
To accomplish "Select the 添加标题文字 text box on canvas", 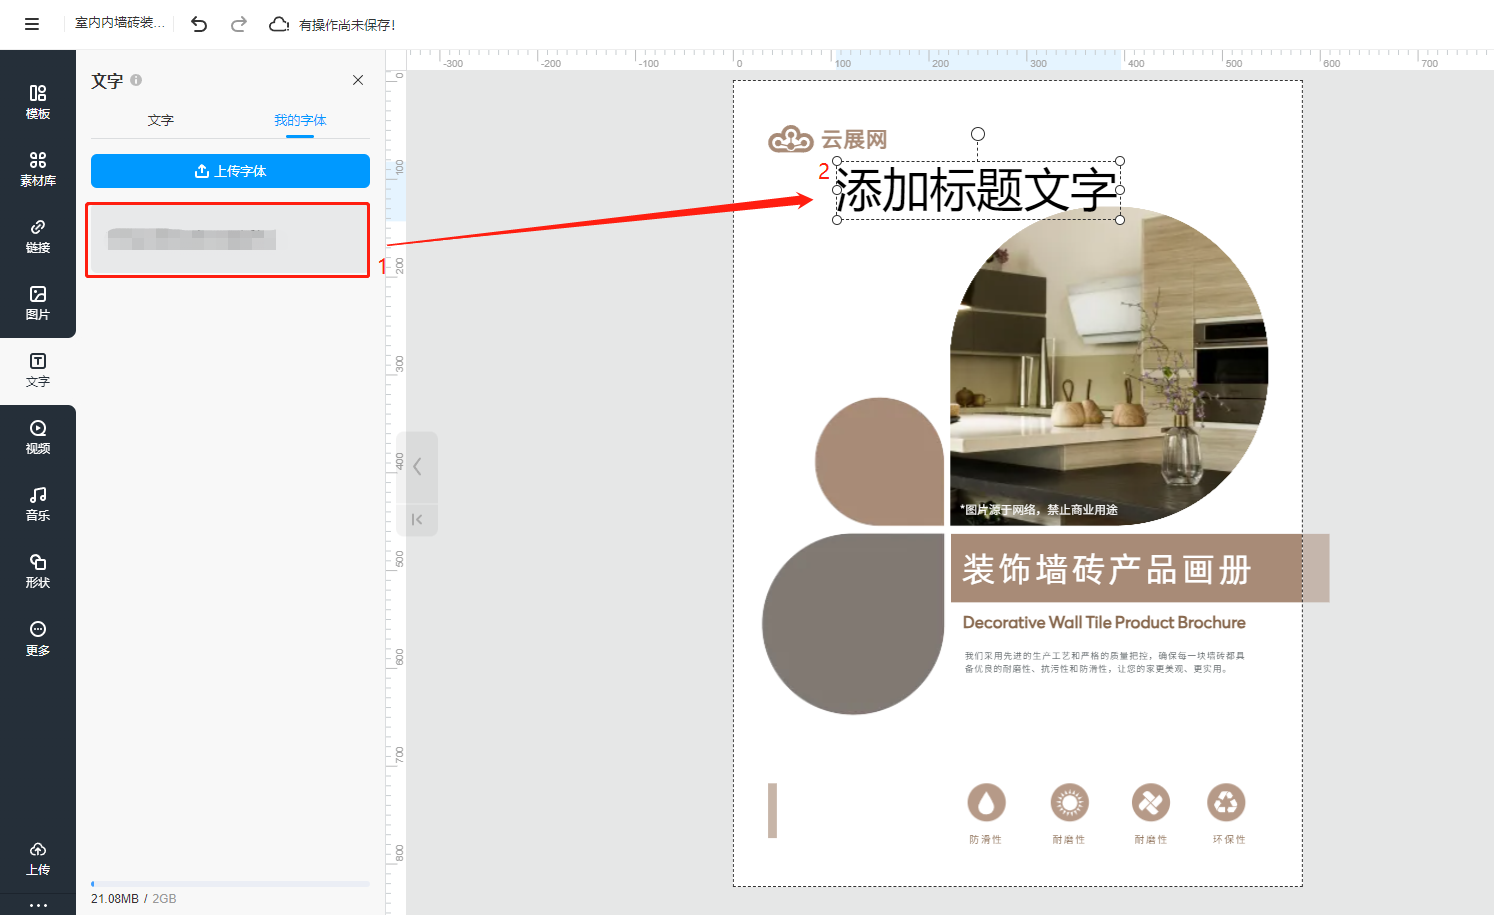I will click(977, 190).
